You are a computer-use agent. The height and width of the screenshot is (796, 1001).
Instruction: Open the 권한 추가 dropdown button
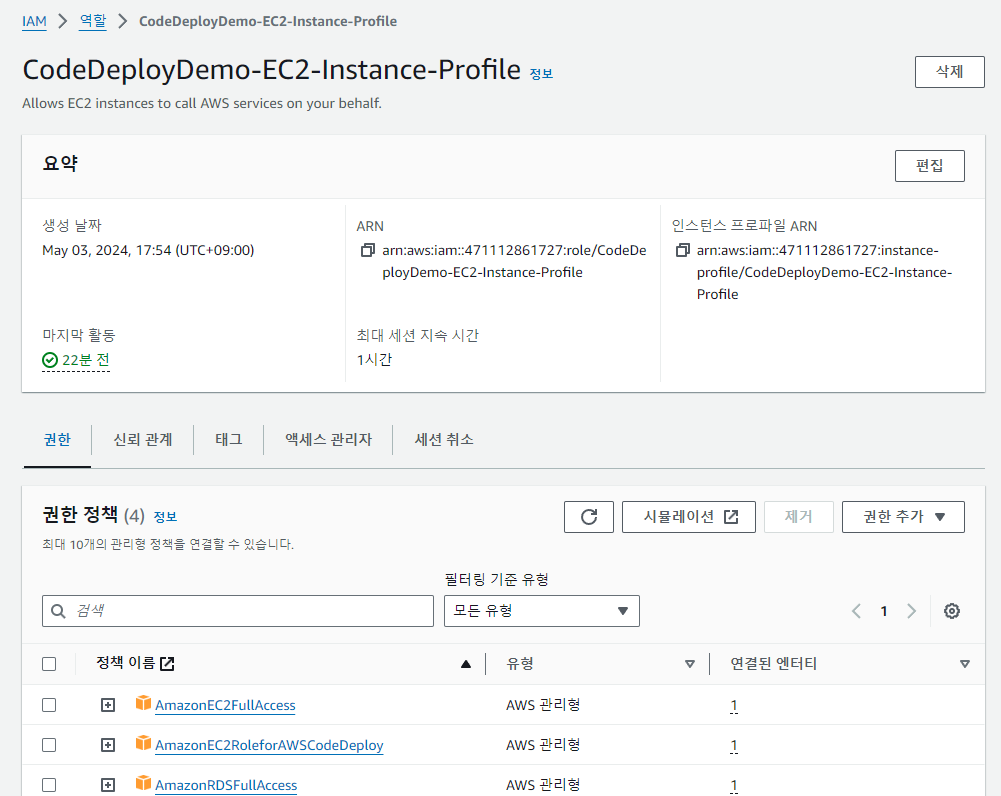pos(903,516)
